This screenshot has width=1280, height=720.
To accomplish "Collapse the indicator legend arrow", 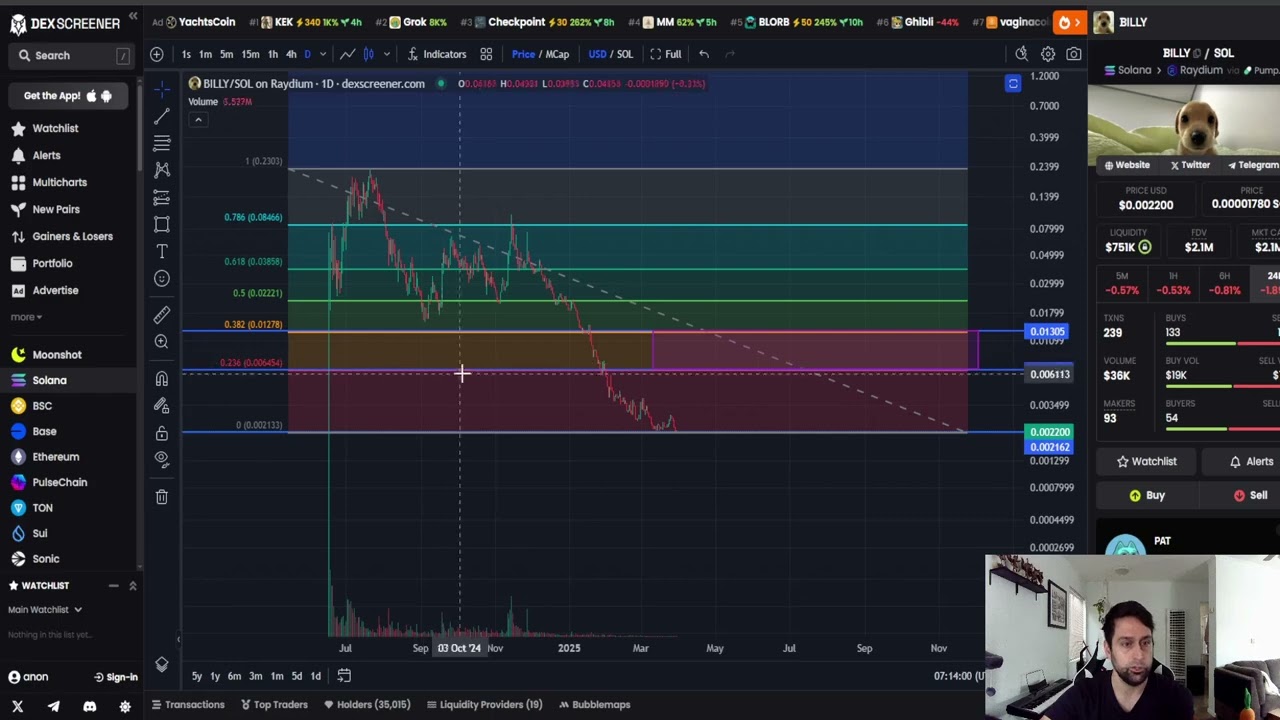I will tap(198, 120).
